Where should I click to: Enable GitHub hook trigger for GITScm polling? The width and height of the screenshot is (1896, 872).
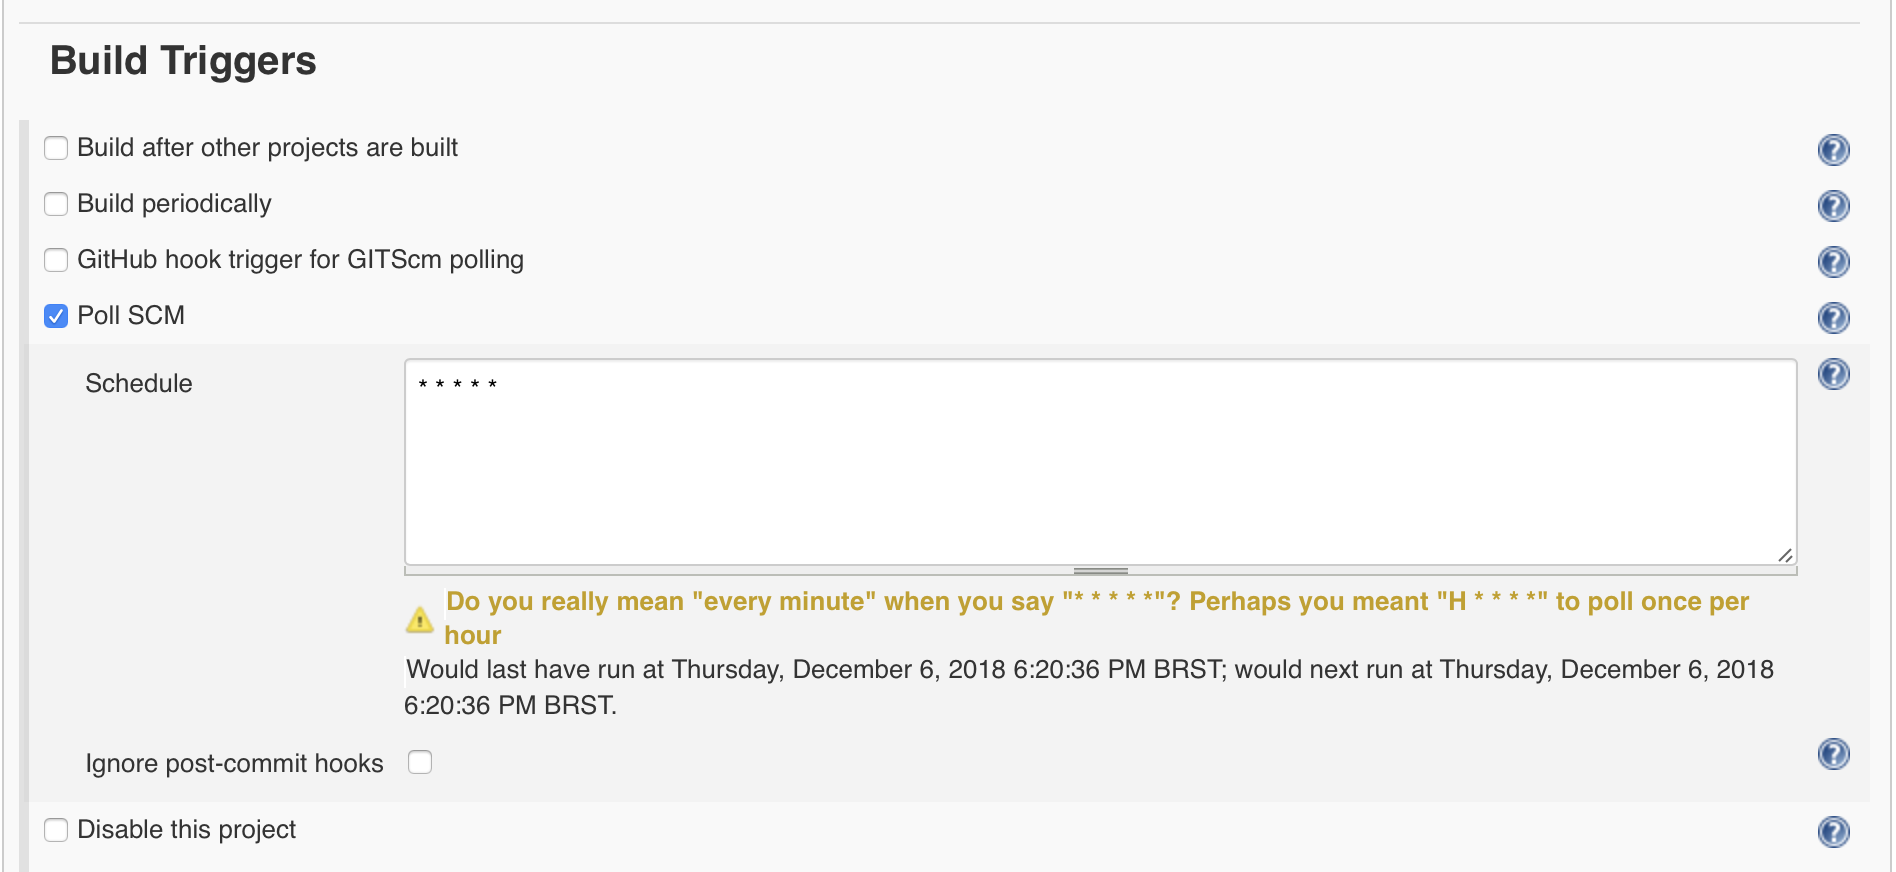56,260
